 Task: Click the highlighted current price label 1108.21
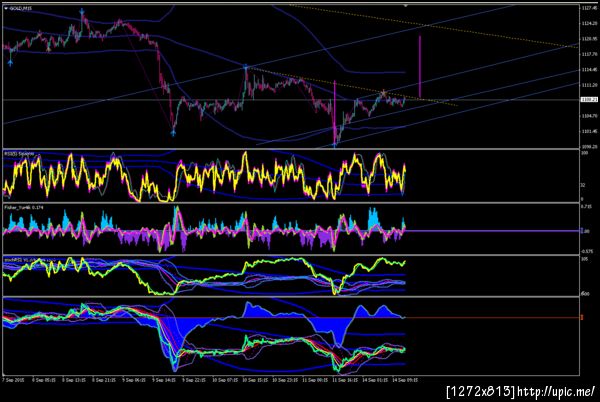pos(589,99)
